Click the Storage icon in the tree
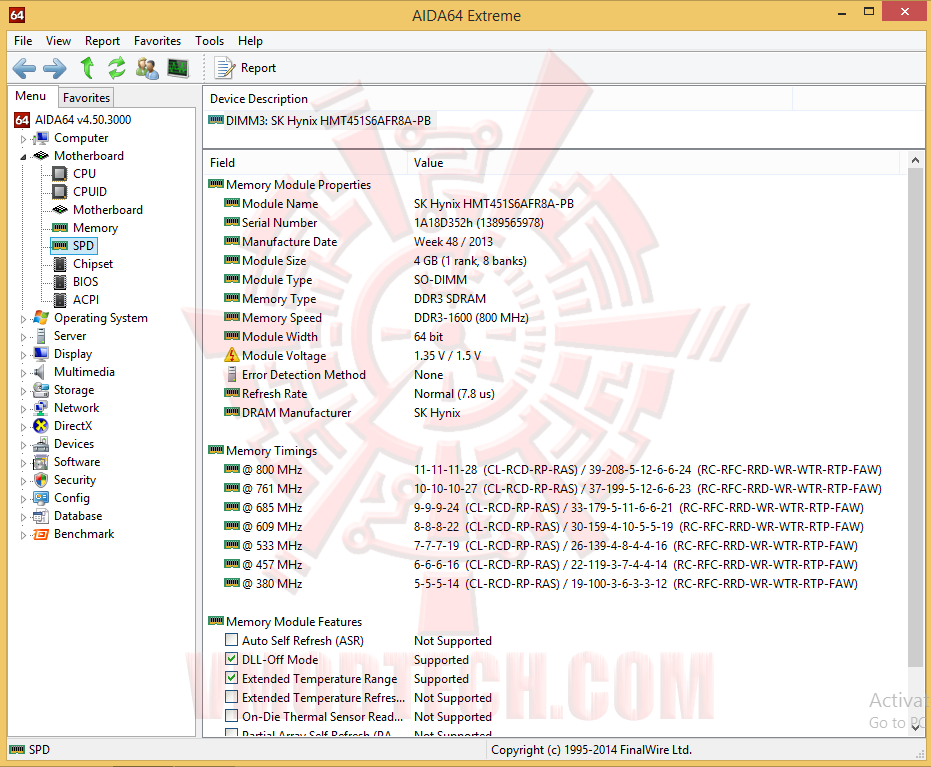Viewport: 931px width, 767px height. point(41,390)
